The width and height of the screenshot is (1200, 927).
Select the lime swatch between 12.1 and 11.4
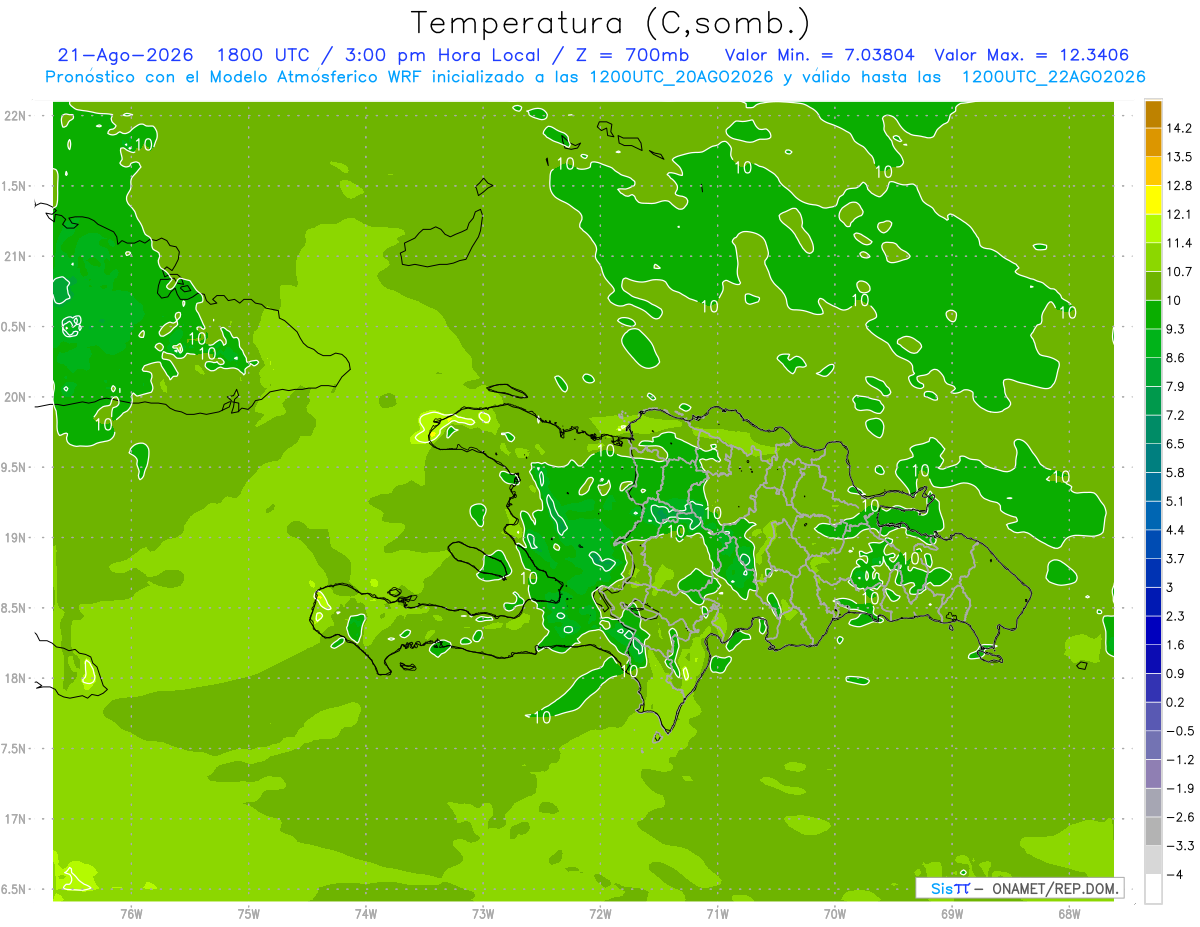coord(1153,229)
